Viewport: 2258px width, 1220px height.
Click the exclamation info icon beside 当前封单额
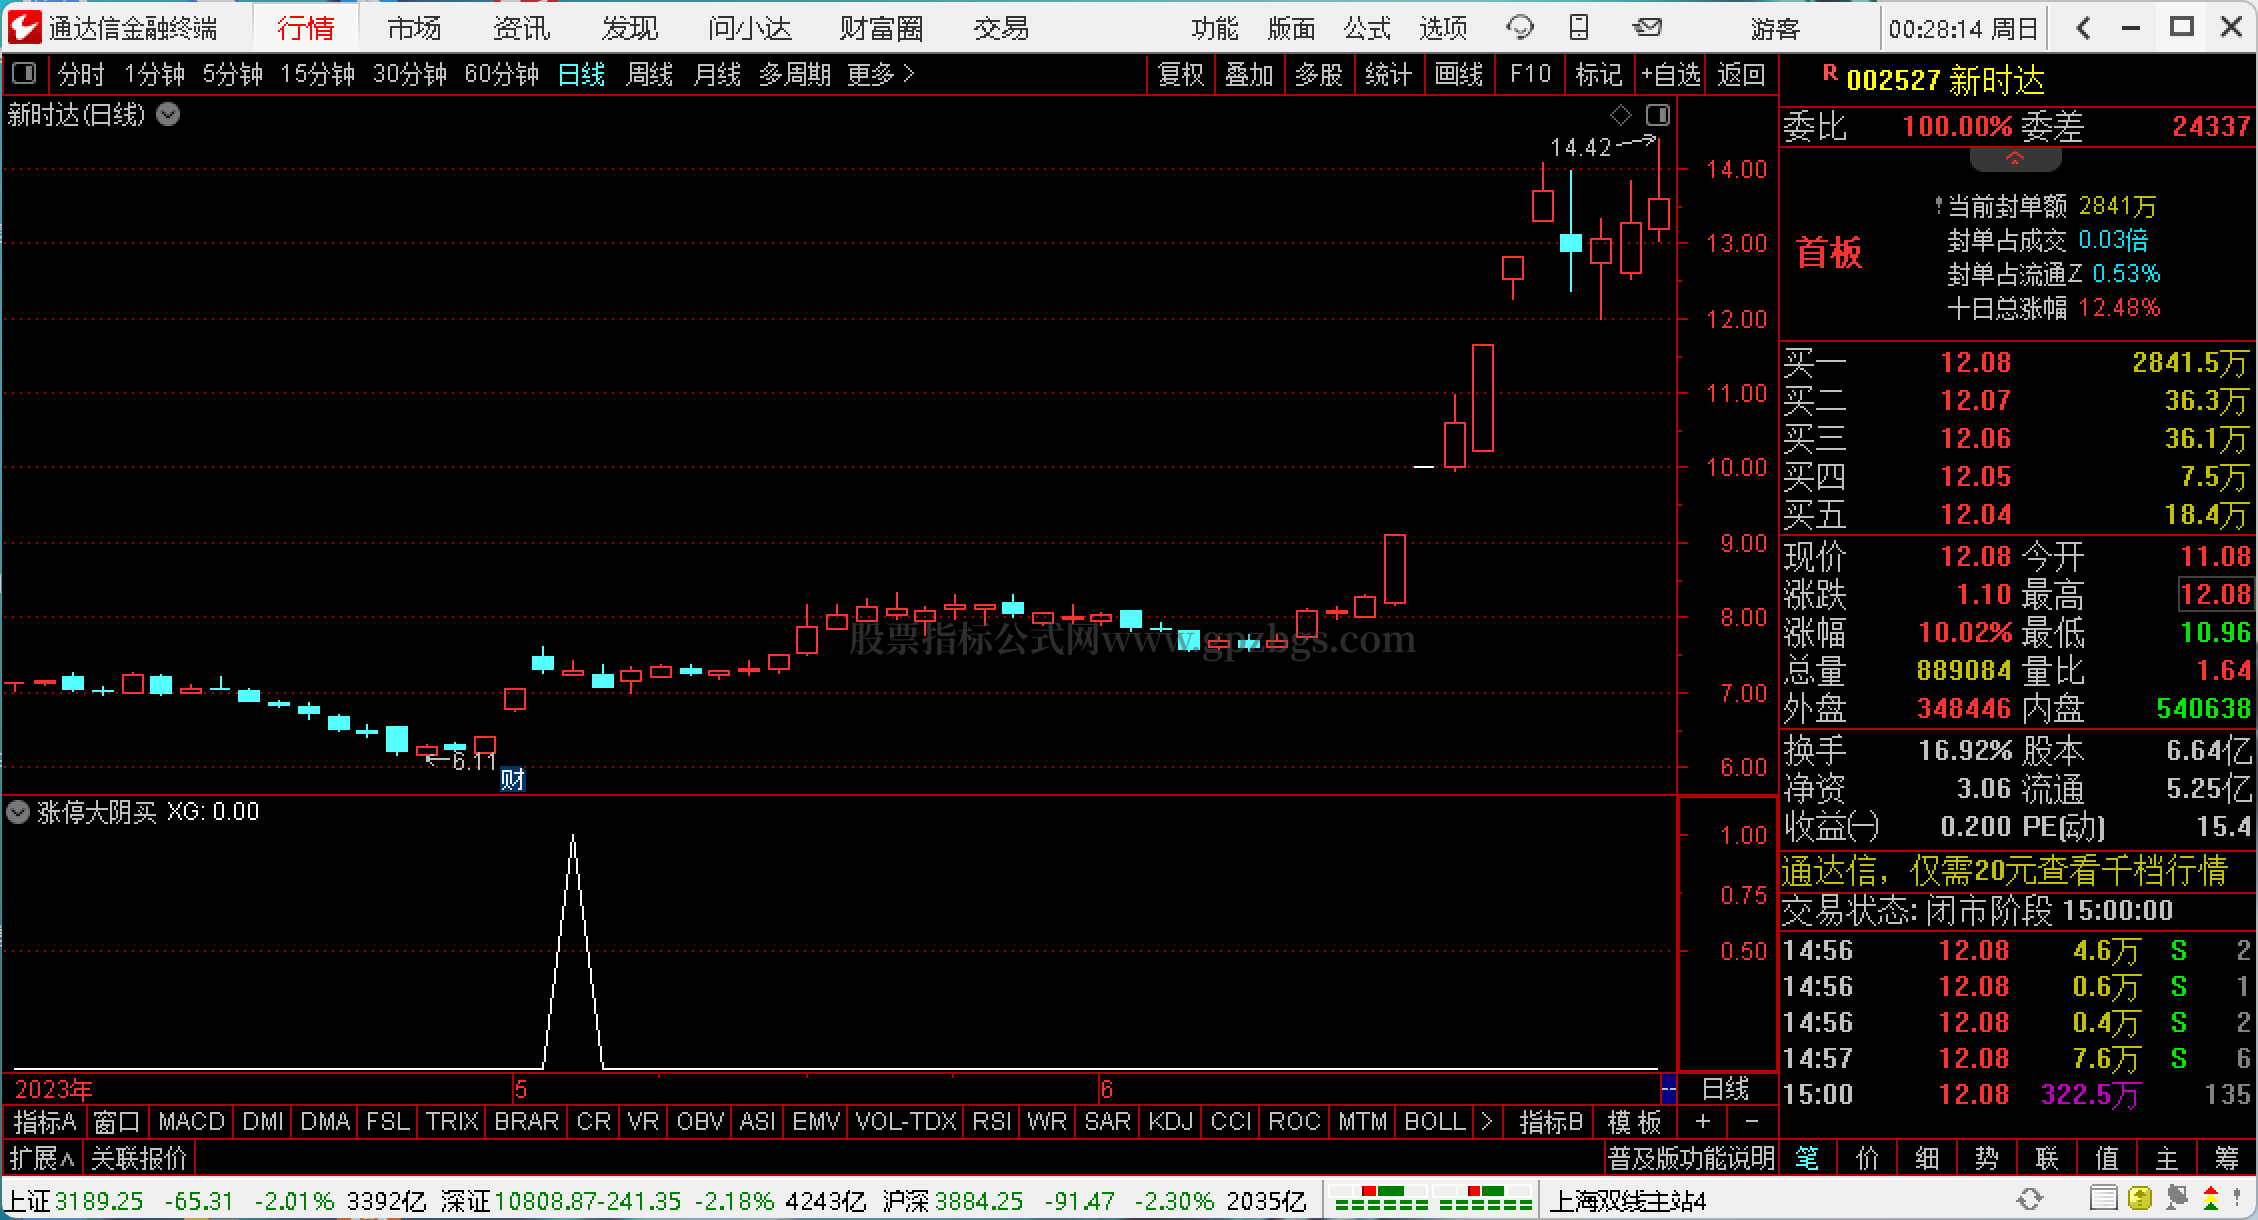1939,205
